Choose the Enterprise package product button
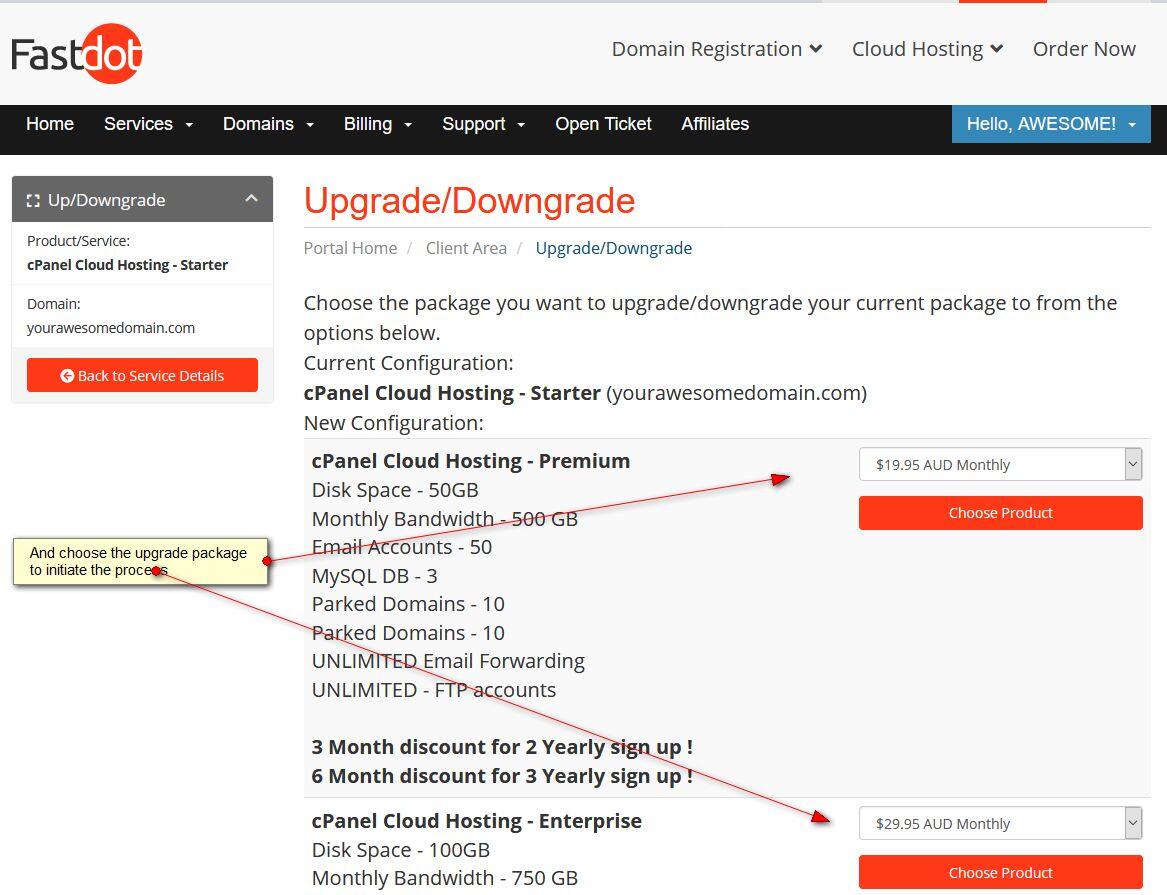Image resolution: width=1167 pixels, height=895 pixels. tap(1000, 872)
